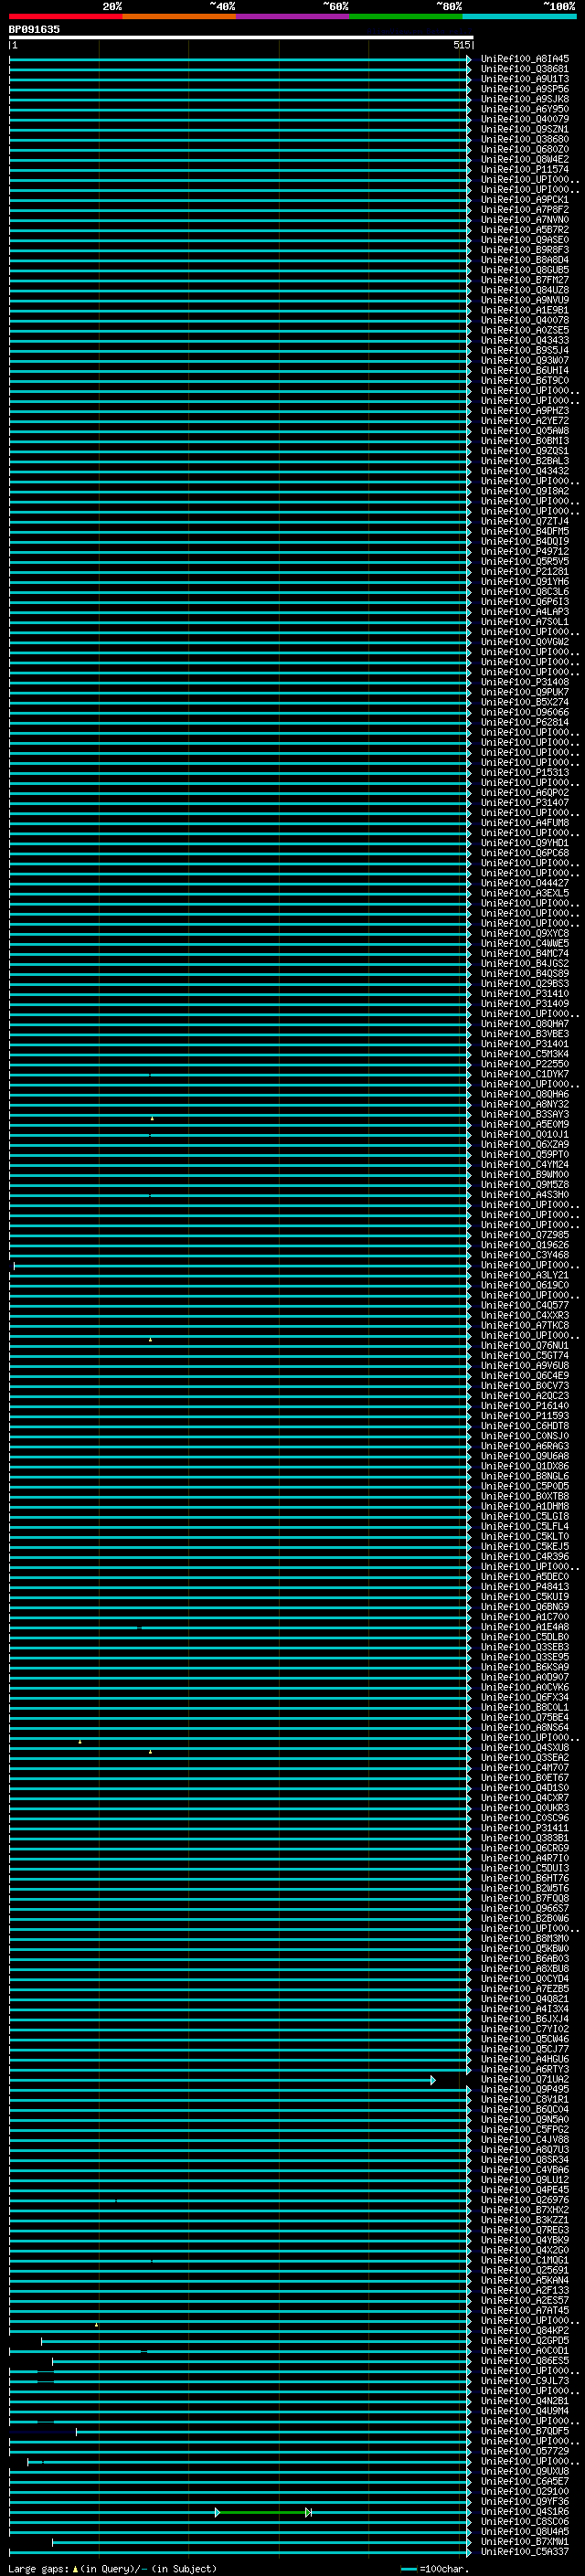Screen dimensions: 585x2576
Task: Select label UniRef100_C5A337
Action: [x=524, y=2551]
